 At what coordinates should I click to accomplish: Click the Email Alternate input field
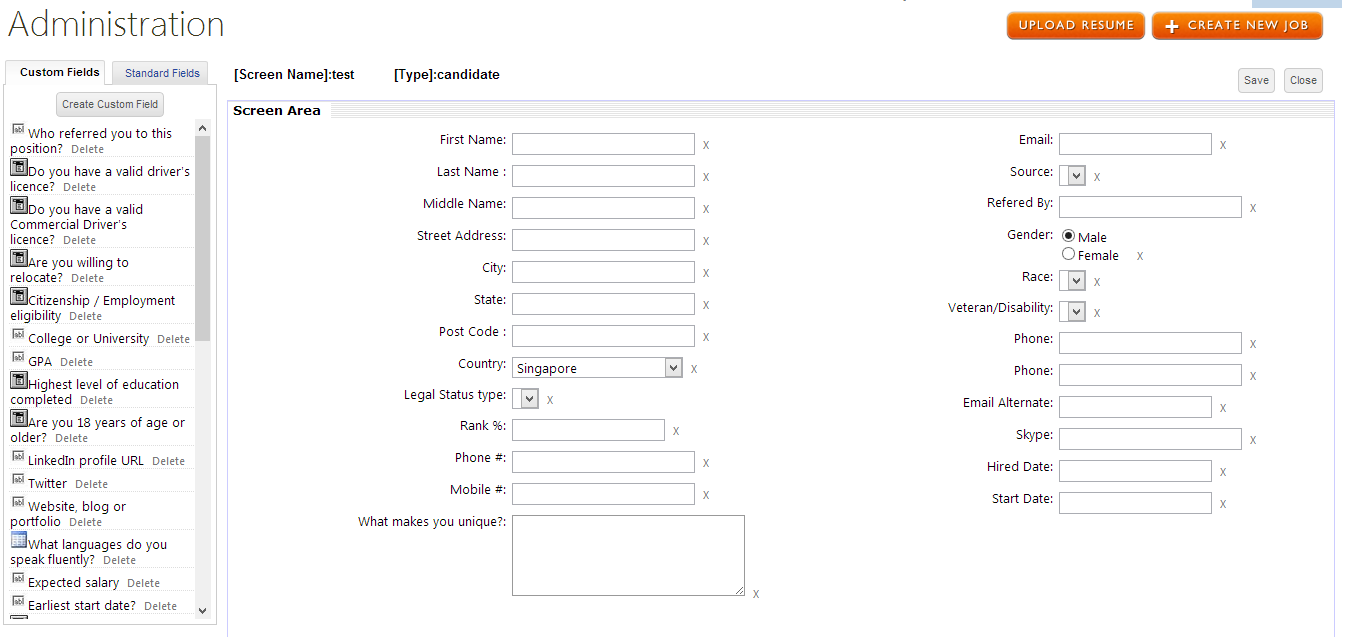click(x=1135, y=407)
